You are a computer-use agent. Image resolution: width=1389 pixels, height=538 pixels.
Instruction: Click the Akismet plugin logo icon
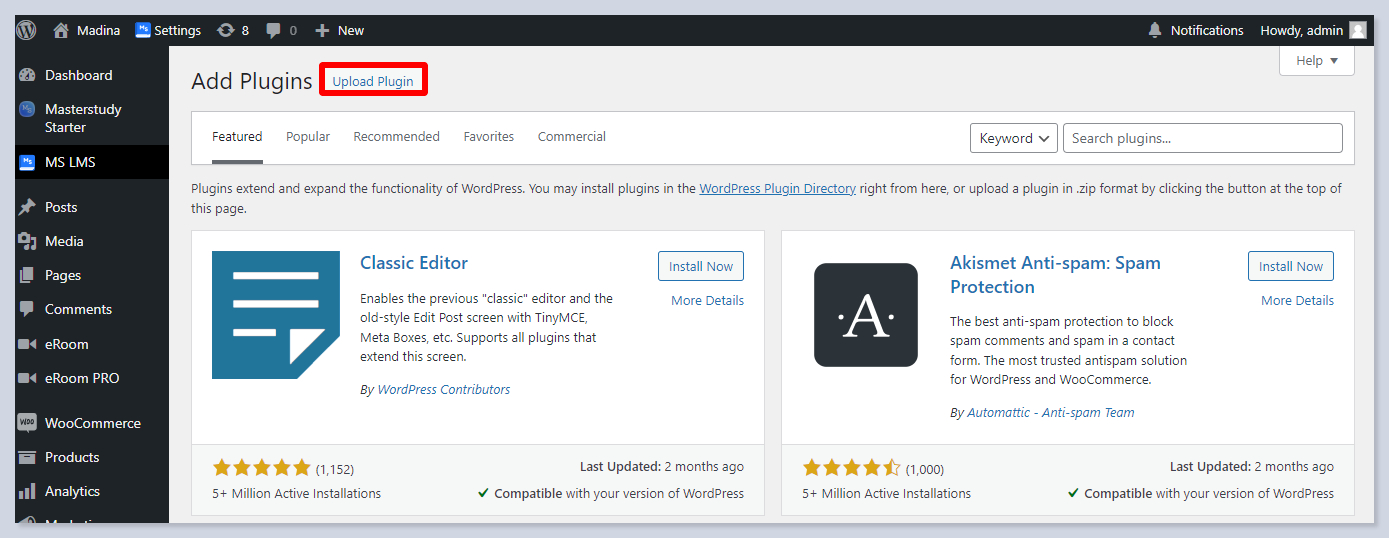pyautogui.click(x=865, y=315)
